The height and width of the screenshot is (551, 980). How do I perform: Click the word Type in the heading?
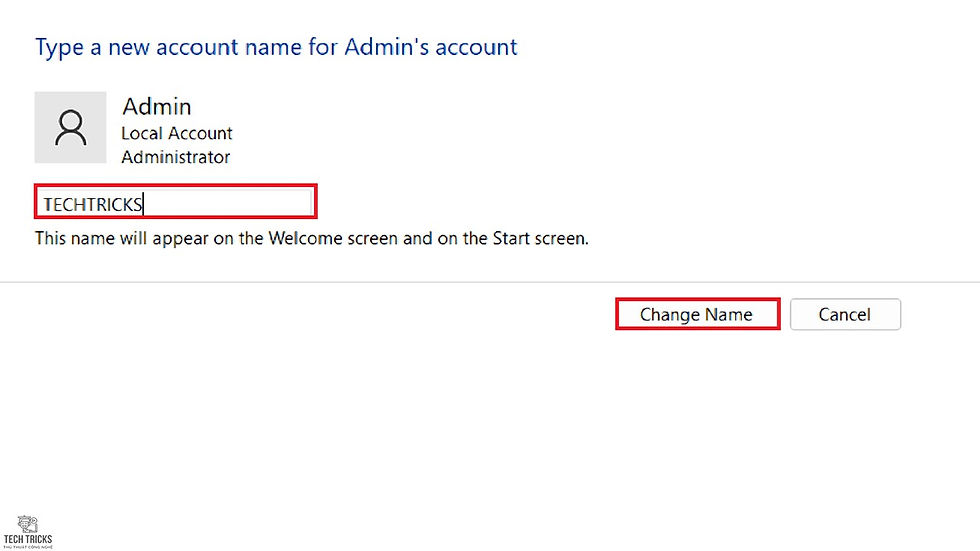(59, 48)
